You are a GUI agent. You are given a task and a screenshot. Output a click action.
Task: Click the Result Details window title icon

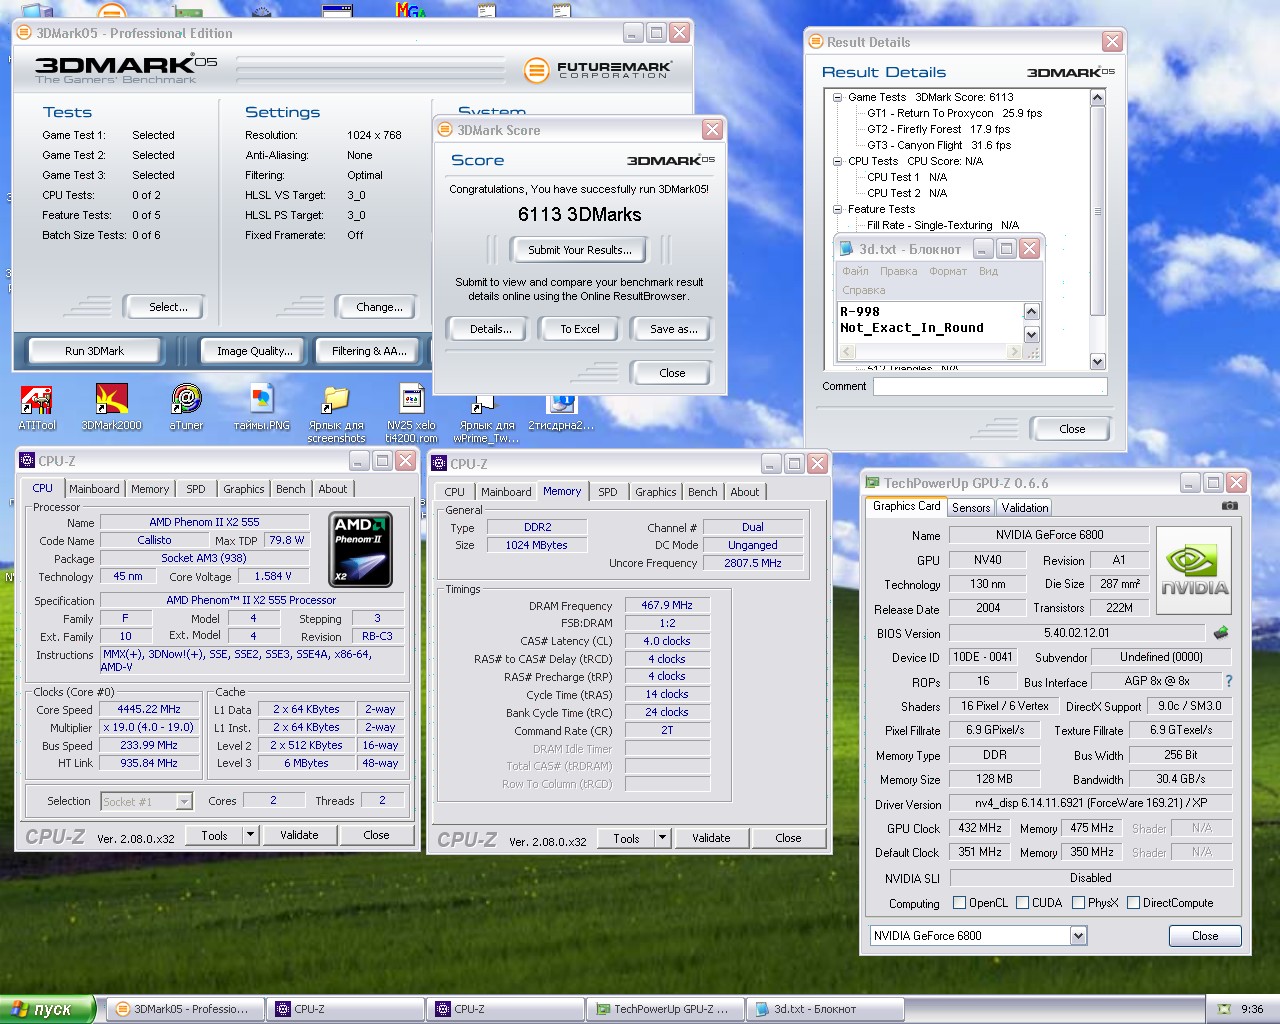click(816, 42)
